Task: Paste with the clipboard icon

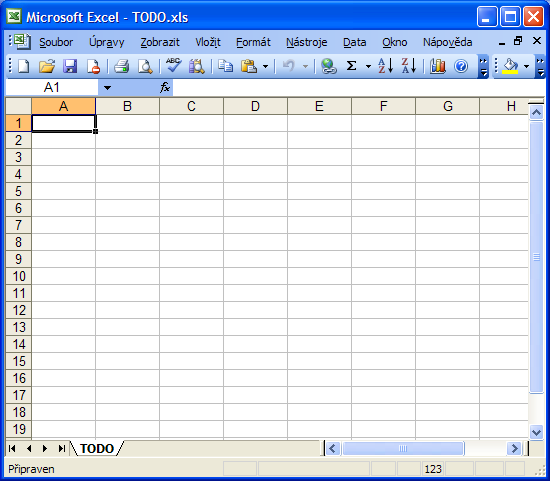Action: (248, 66)
